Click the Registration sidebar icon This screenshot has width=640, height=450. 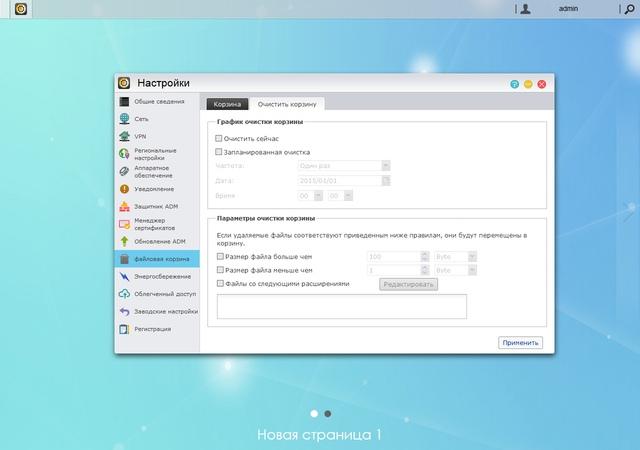pos(124,329)
